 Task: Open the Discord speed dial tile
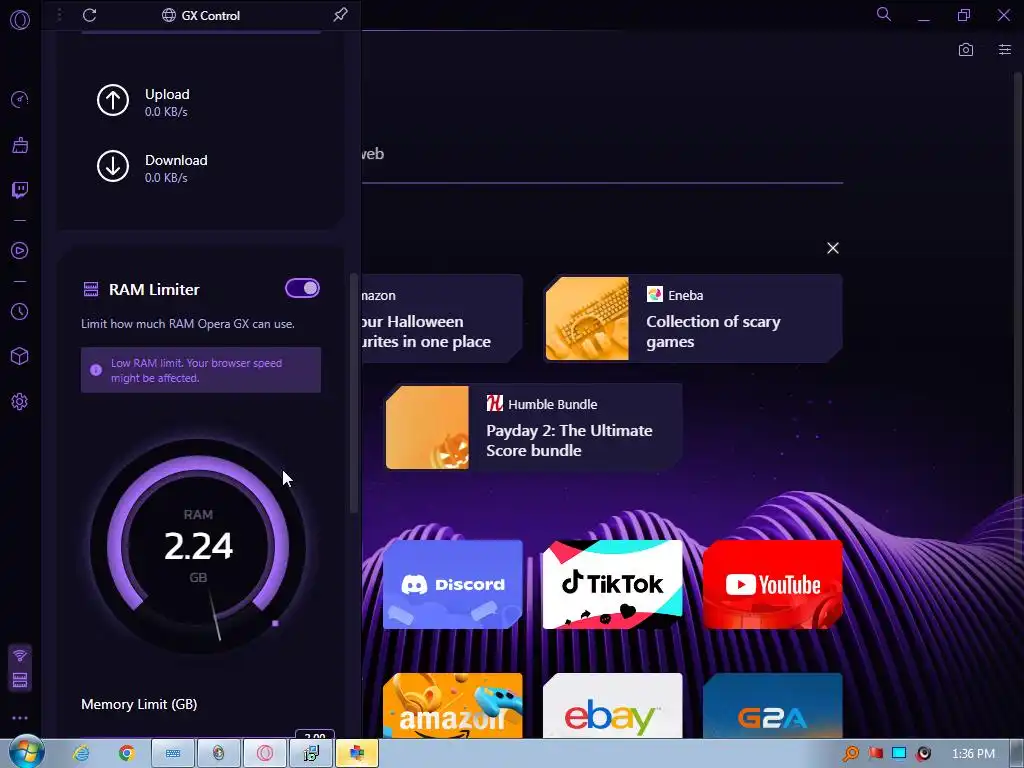pyautogui.click(x=453, y=584)
